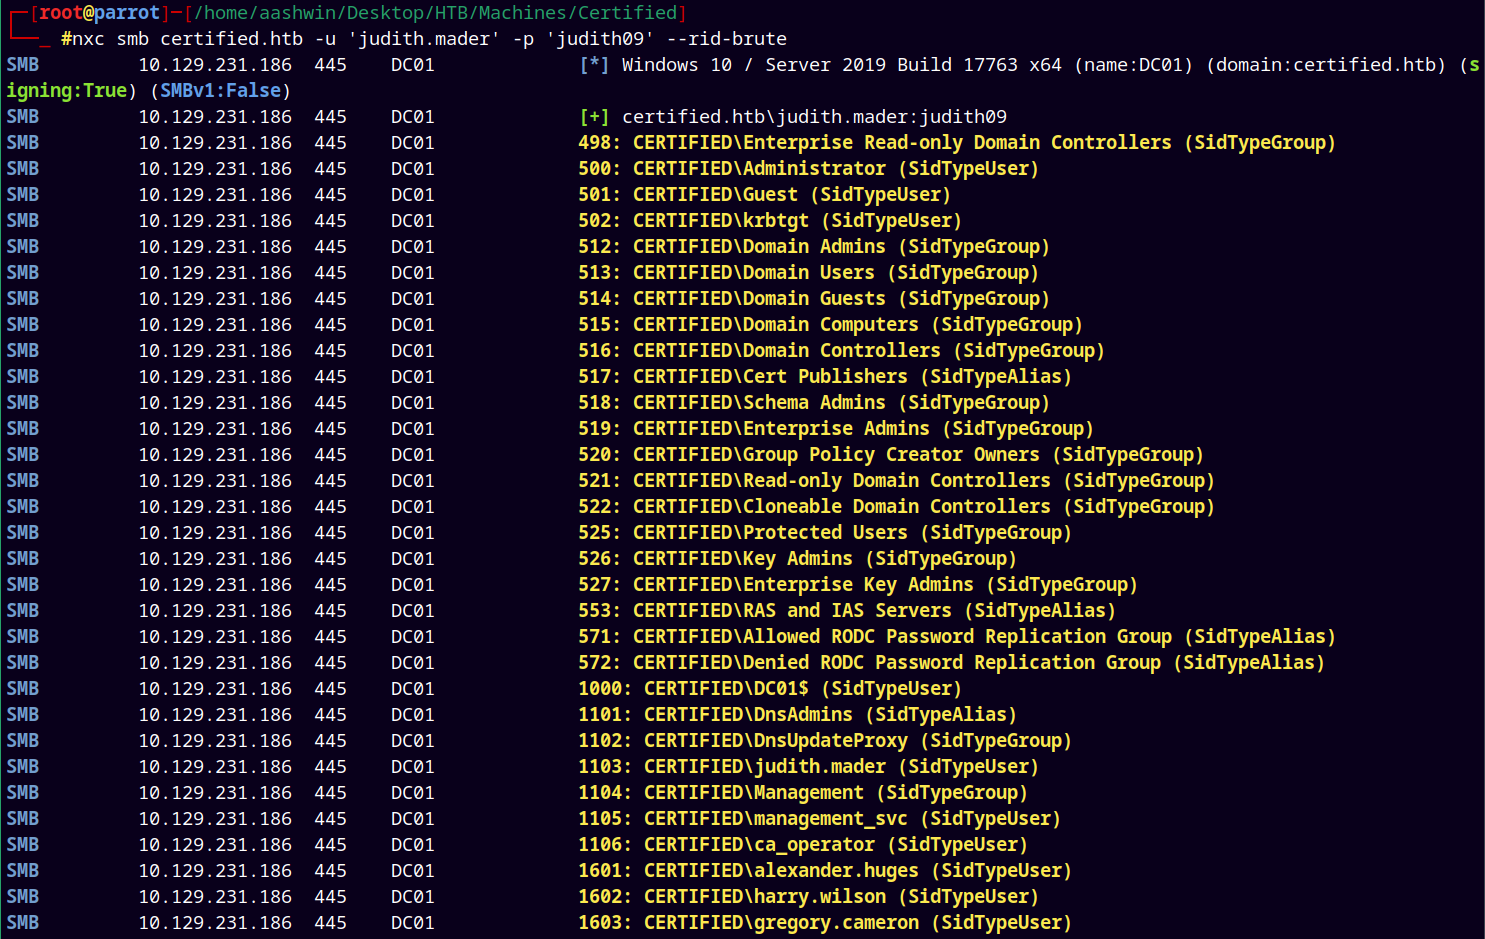Screen dimensions: 1485x939
Task: Click the 1105: CERTIFIED\management_svc entry
Action: point(819,819)
